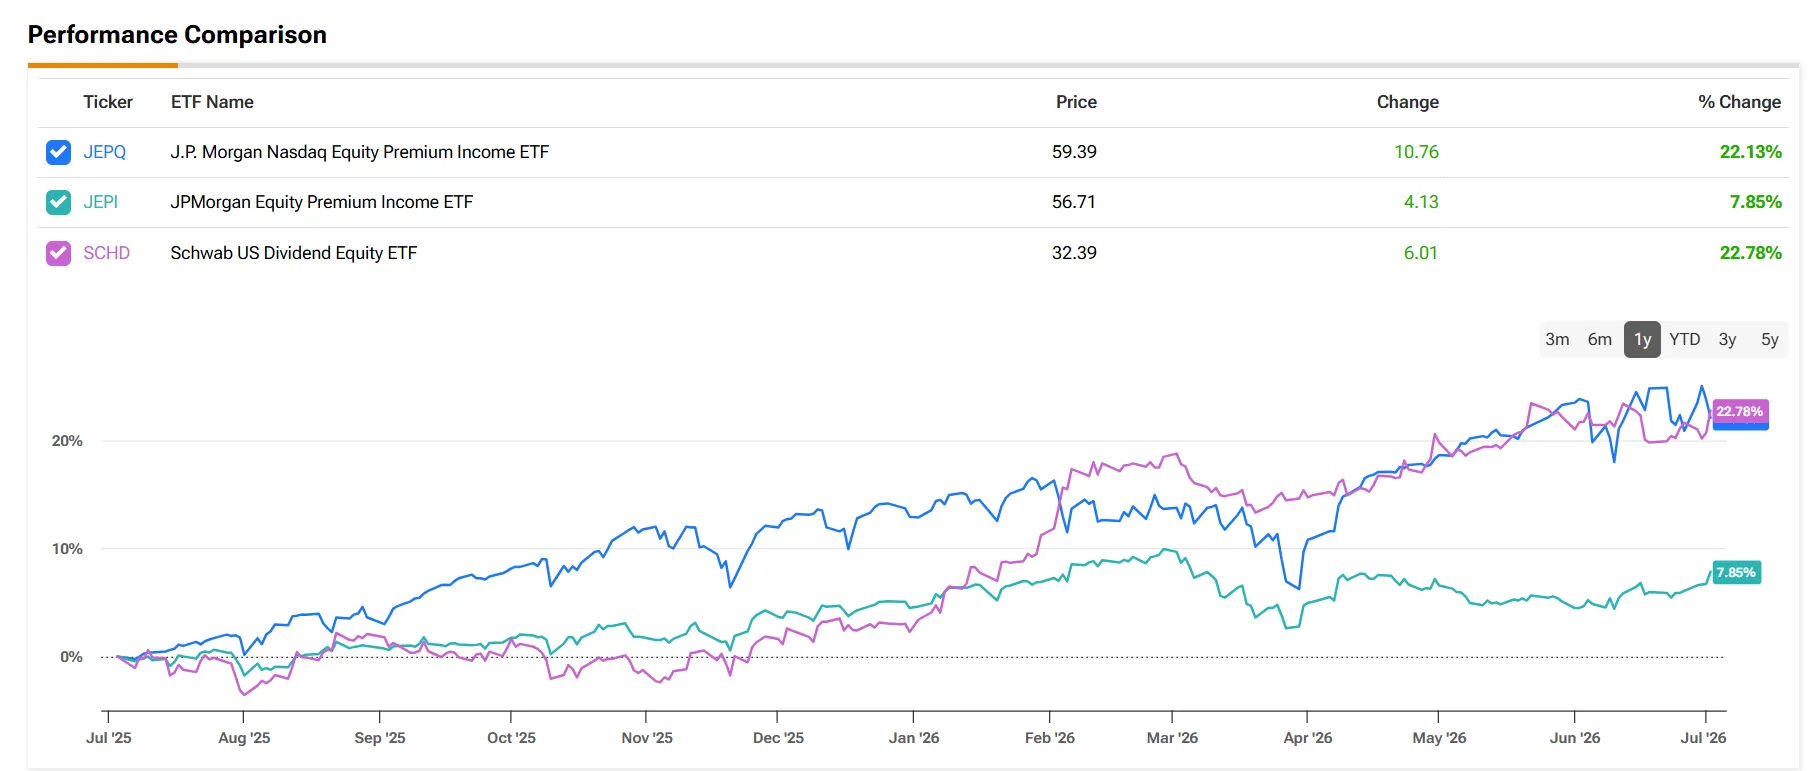Screen dimensions: 1816x771
Task: Click the Price column header
Action: (x=1076, y=102)
